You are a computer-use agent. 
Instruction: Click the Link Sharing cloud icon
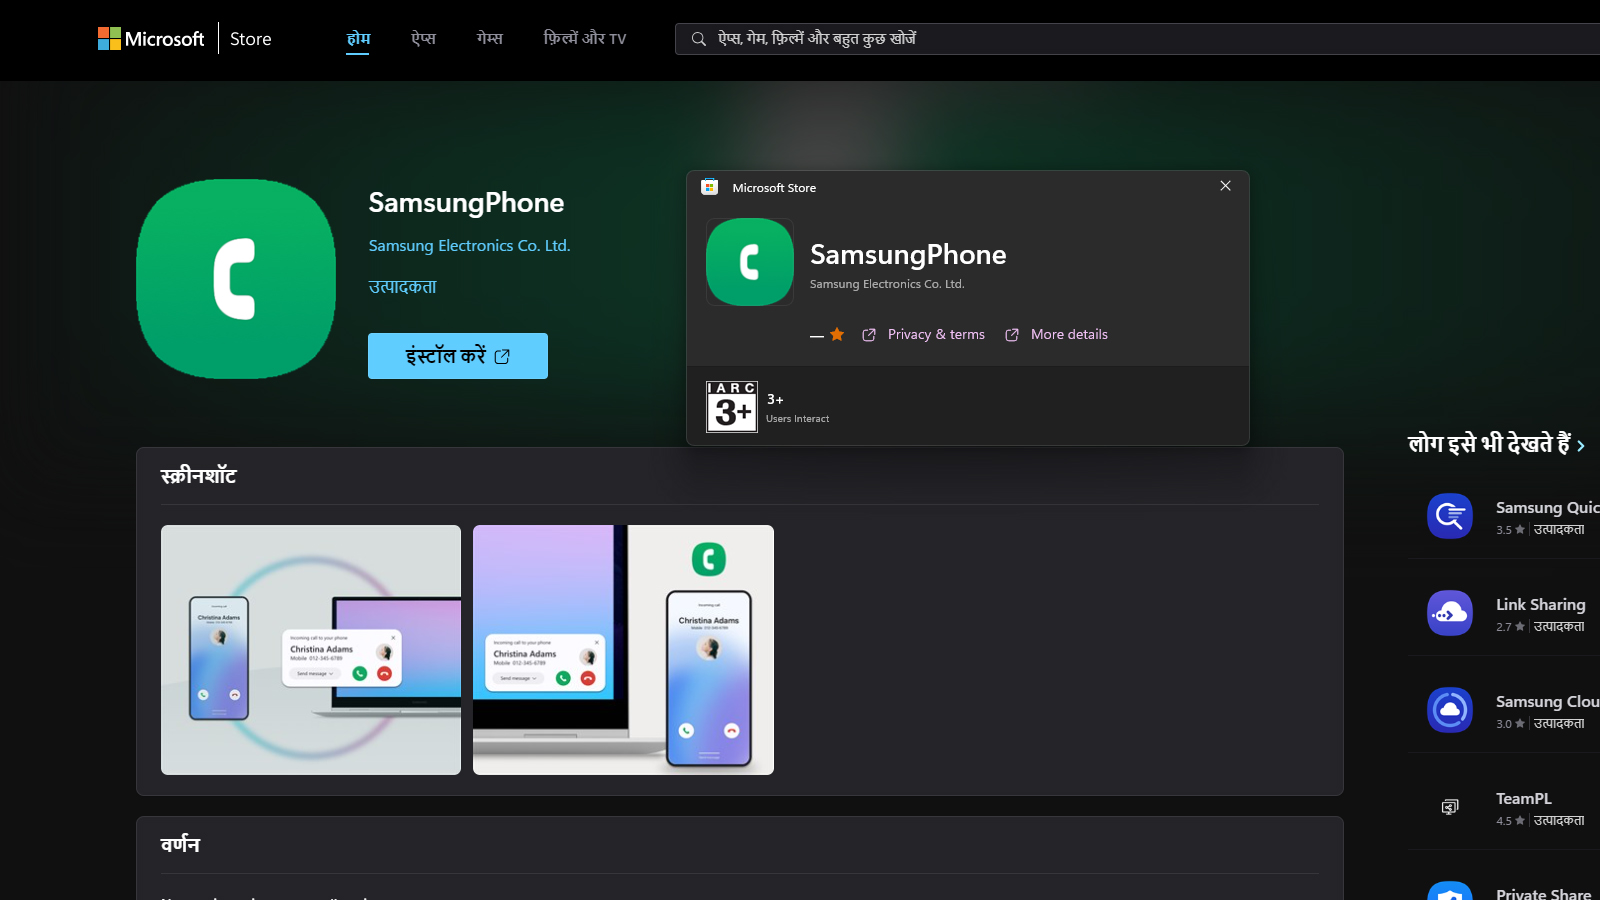point(1450,613)
